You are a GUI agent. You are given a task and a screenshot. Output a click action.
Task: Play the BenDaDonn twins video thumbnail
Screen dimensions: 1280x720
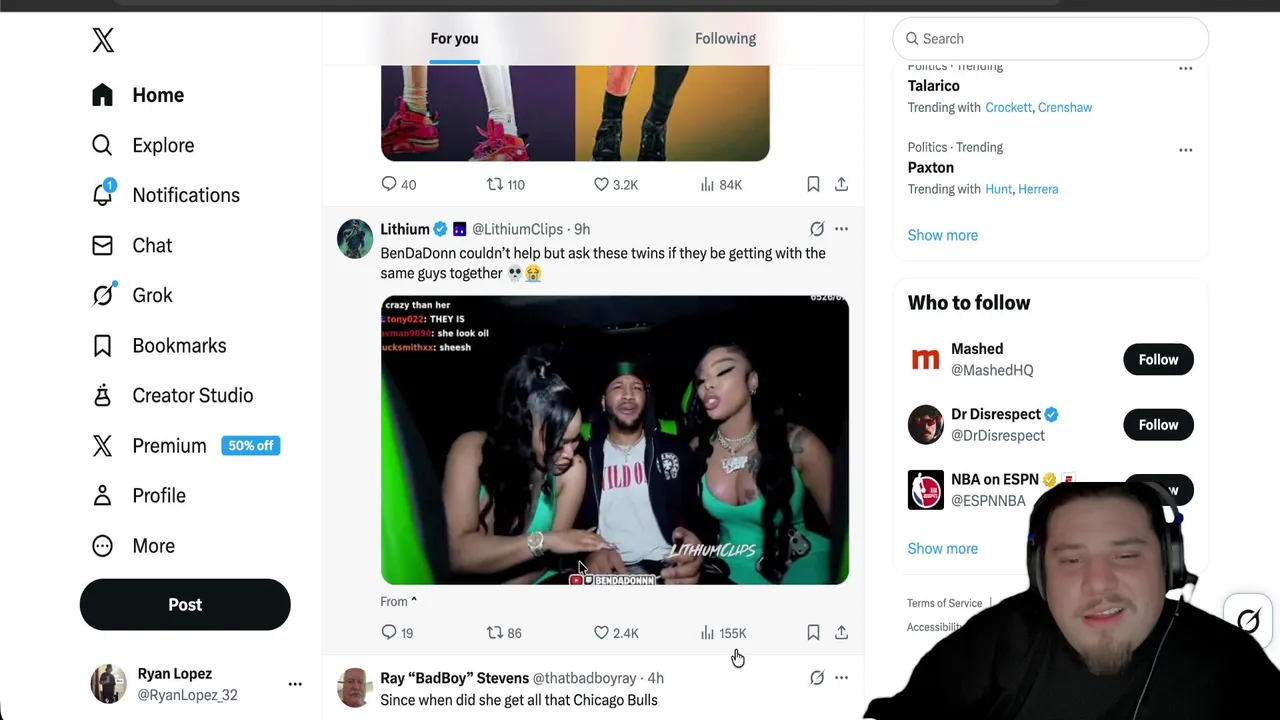pyautogui.click(x=615, y=440)
